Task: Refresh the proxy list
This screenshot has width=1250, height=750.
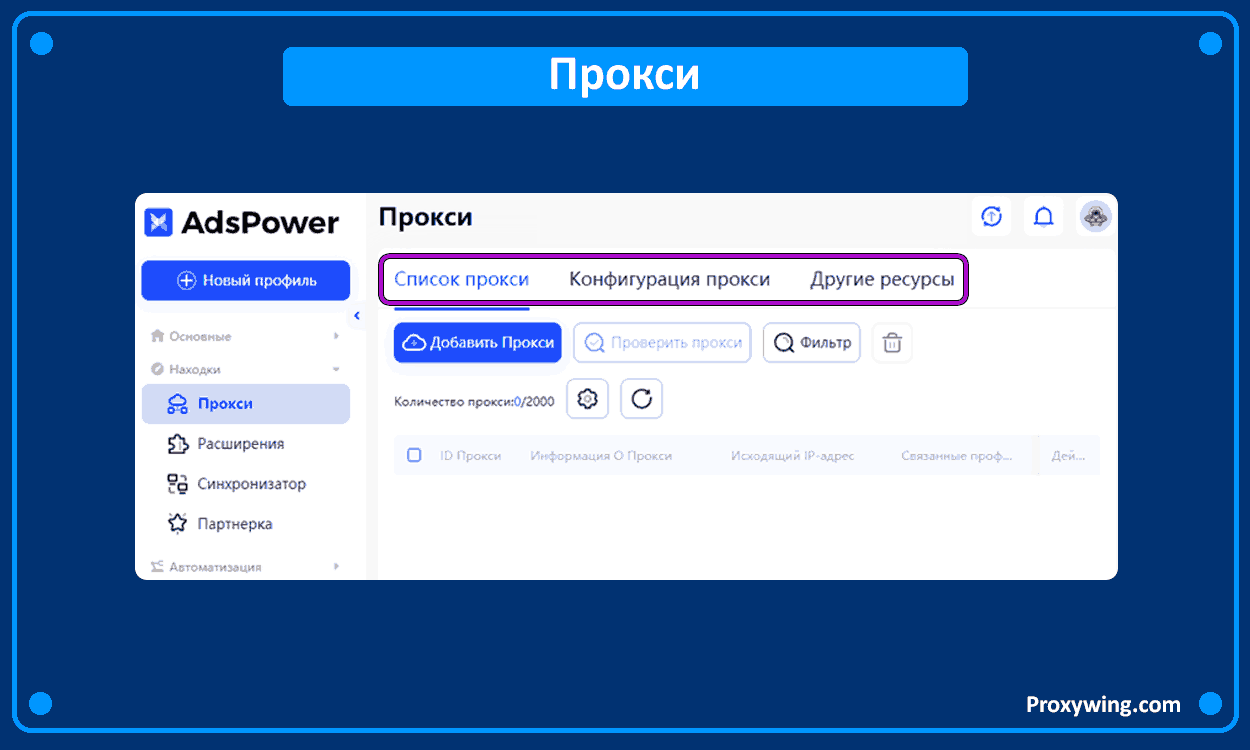Action: pyautogui.click(x=642, y=399)
